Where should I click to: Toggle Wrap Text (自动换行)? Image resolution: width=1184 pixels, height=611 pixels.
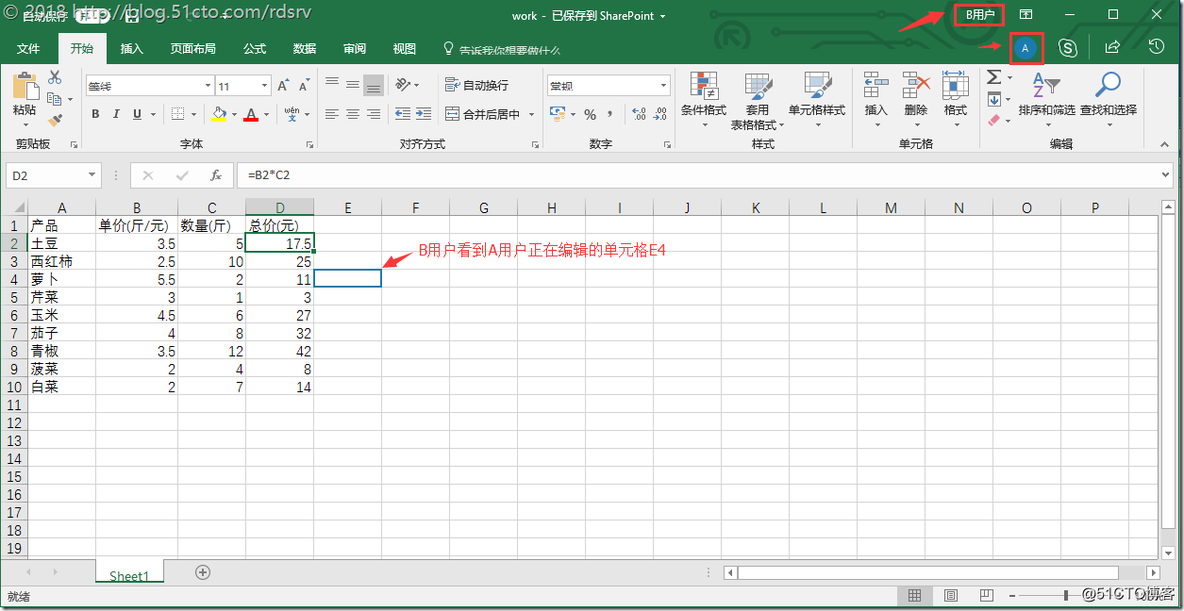click(476, 85)
